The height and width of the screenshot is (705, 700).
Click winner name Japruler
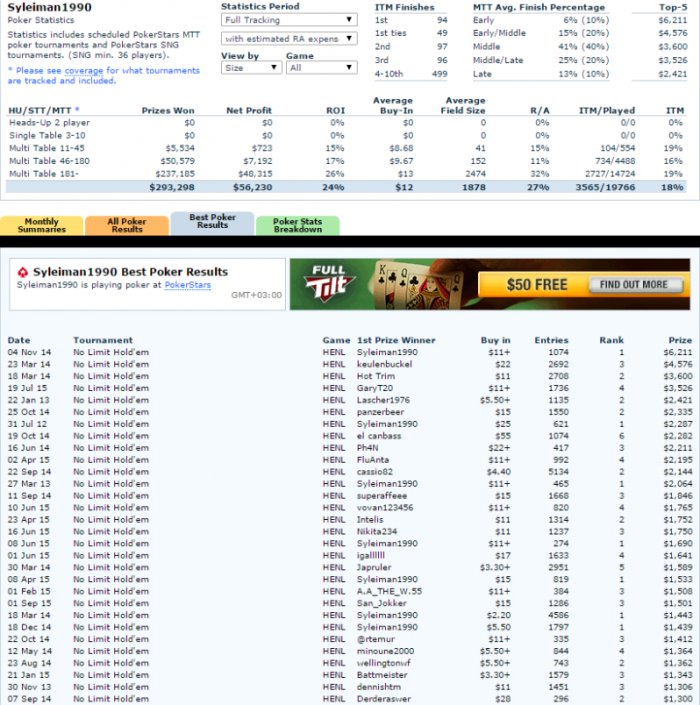pos(374,567)
